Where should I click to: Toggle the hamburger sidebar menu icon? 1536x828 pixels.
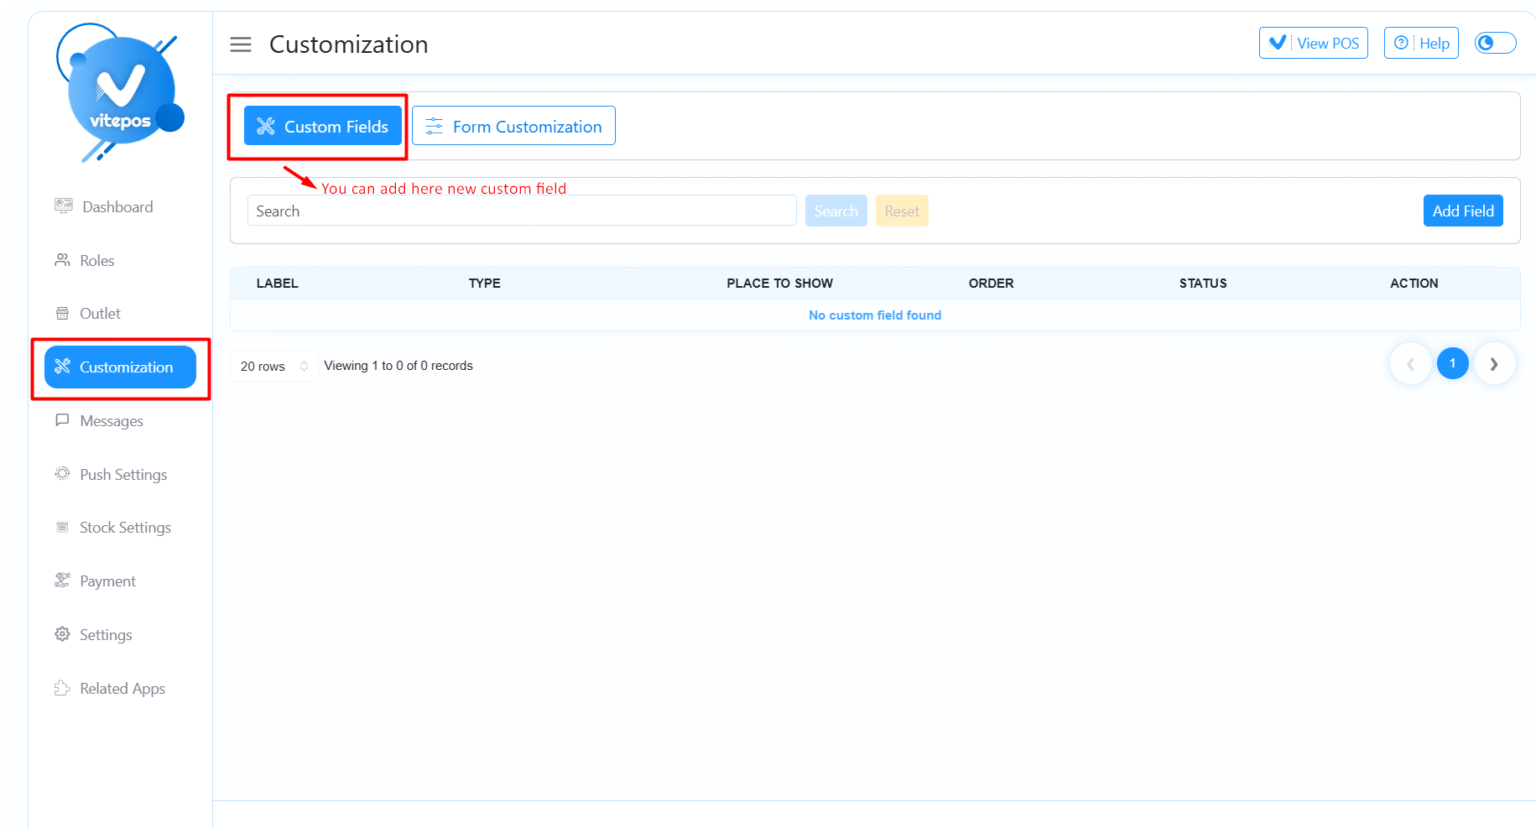241,44
